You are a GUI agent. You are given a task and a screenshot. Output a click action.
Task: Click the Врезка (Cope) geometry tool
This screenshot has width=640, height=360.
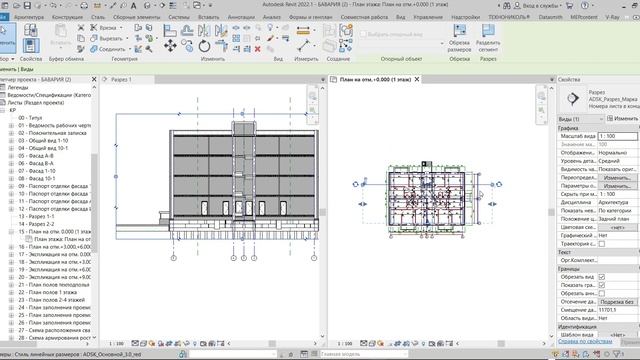point(103,27)
